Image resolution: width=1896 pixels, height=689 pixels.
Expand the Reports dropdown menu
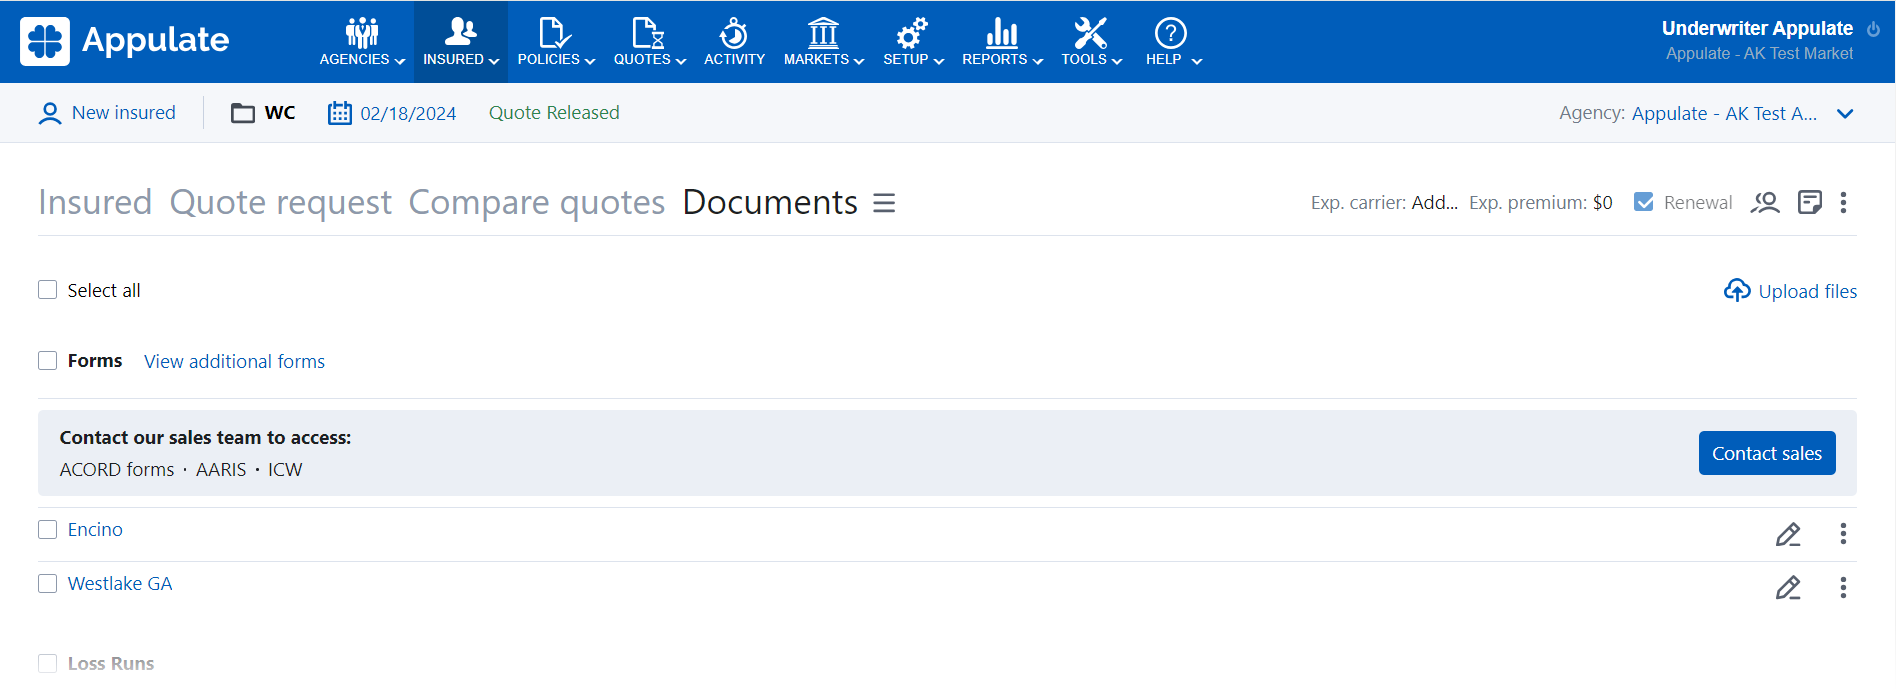(1001, 42)
